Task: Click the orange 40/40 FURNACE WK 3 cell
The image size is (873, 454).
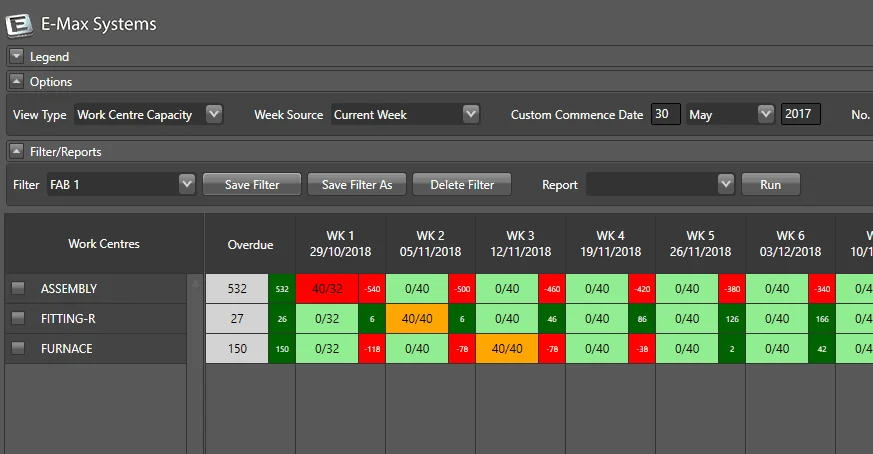Action: [507, 349]
